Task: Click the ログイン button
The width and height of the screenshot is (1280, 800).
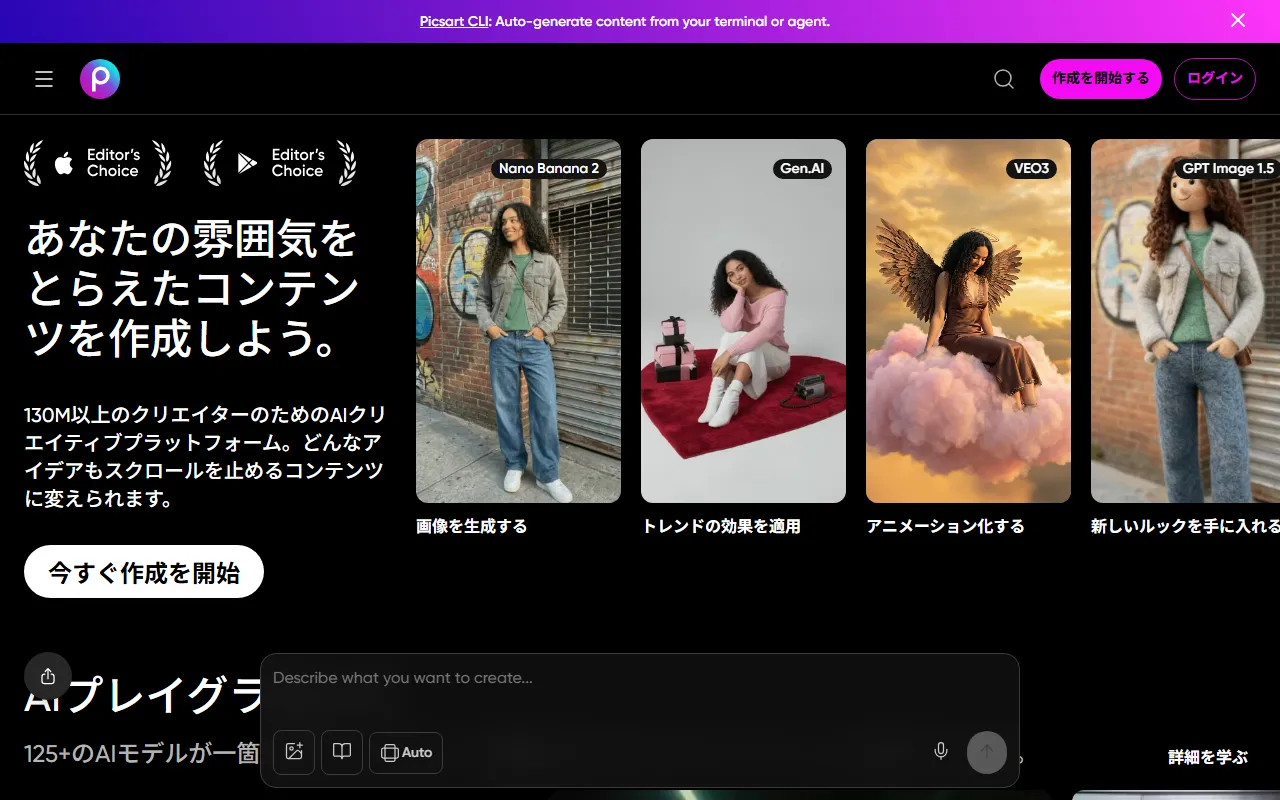Action: pos(1215,79)
